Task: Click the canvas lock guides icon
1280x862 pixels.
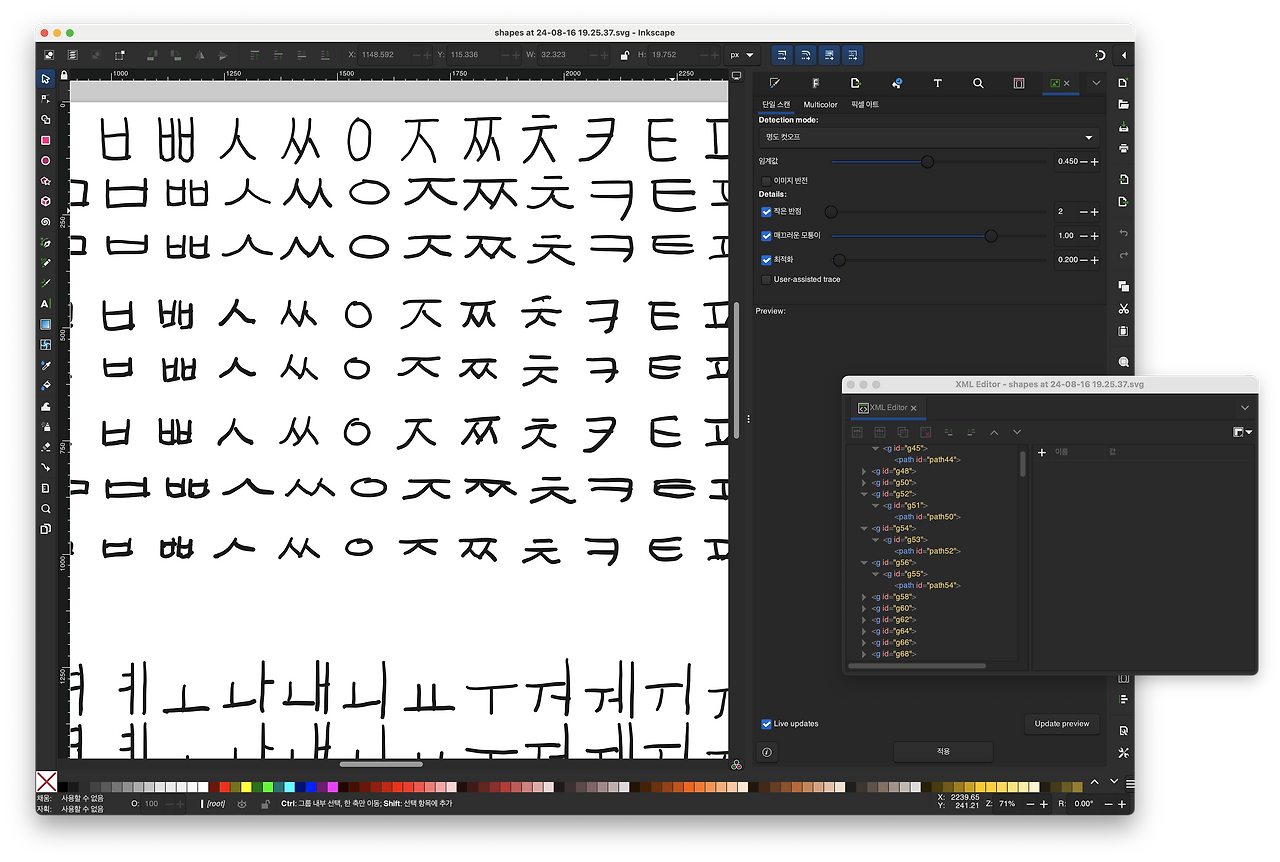Action: pos(64,74)
